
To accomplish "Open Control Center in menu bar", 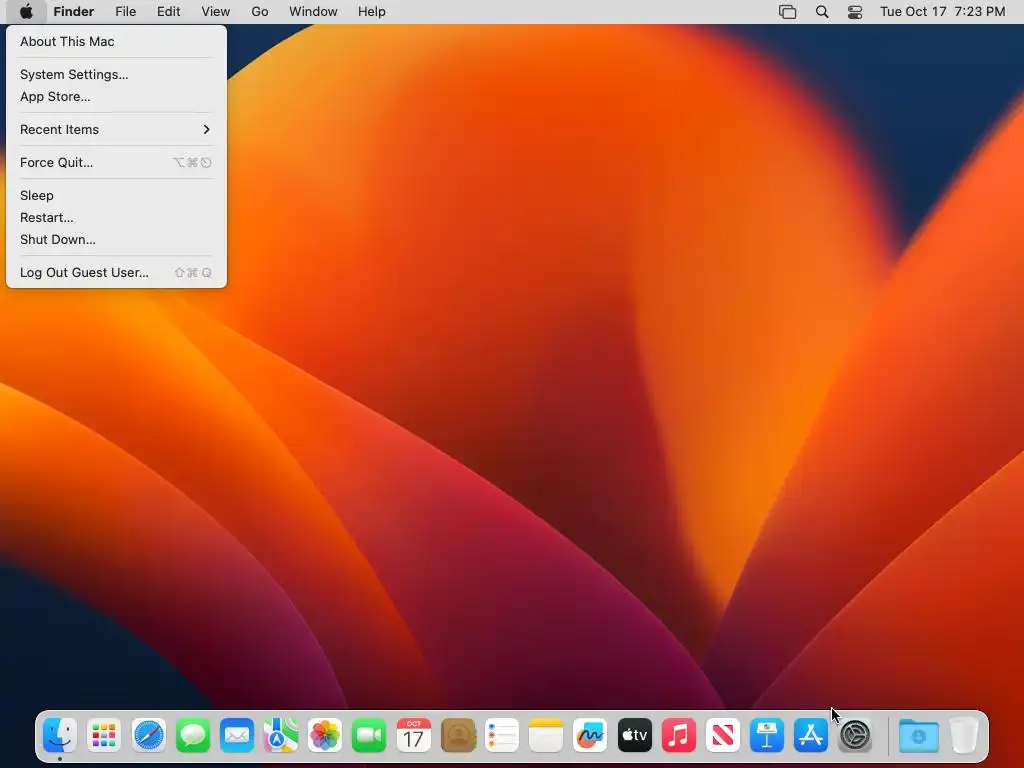I will (855, 12).
